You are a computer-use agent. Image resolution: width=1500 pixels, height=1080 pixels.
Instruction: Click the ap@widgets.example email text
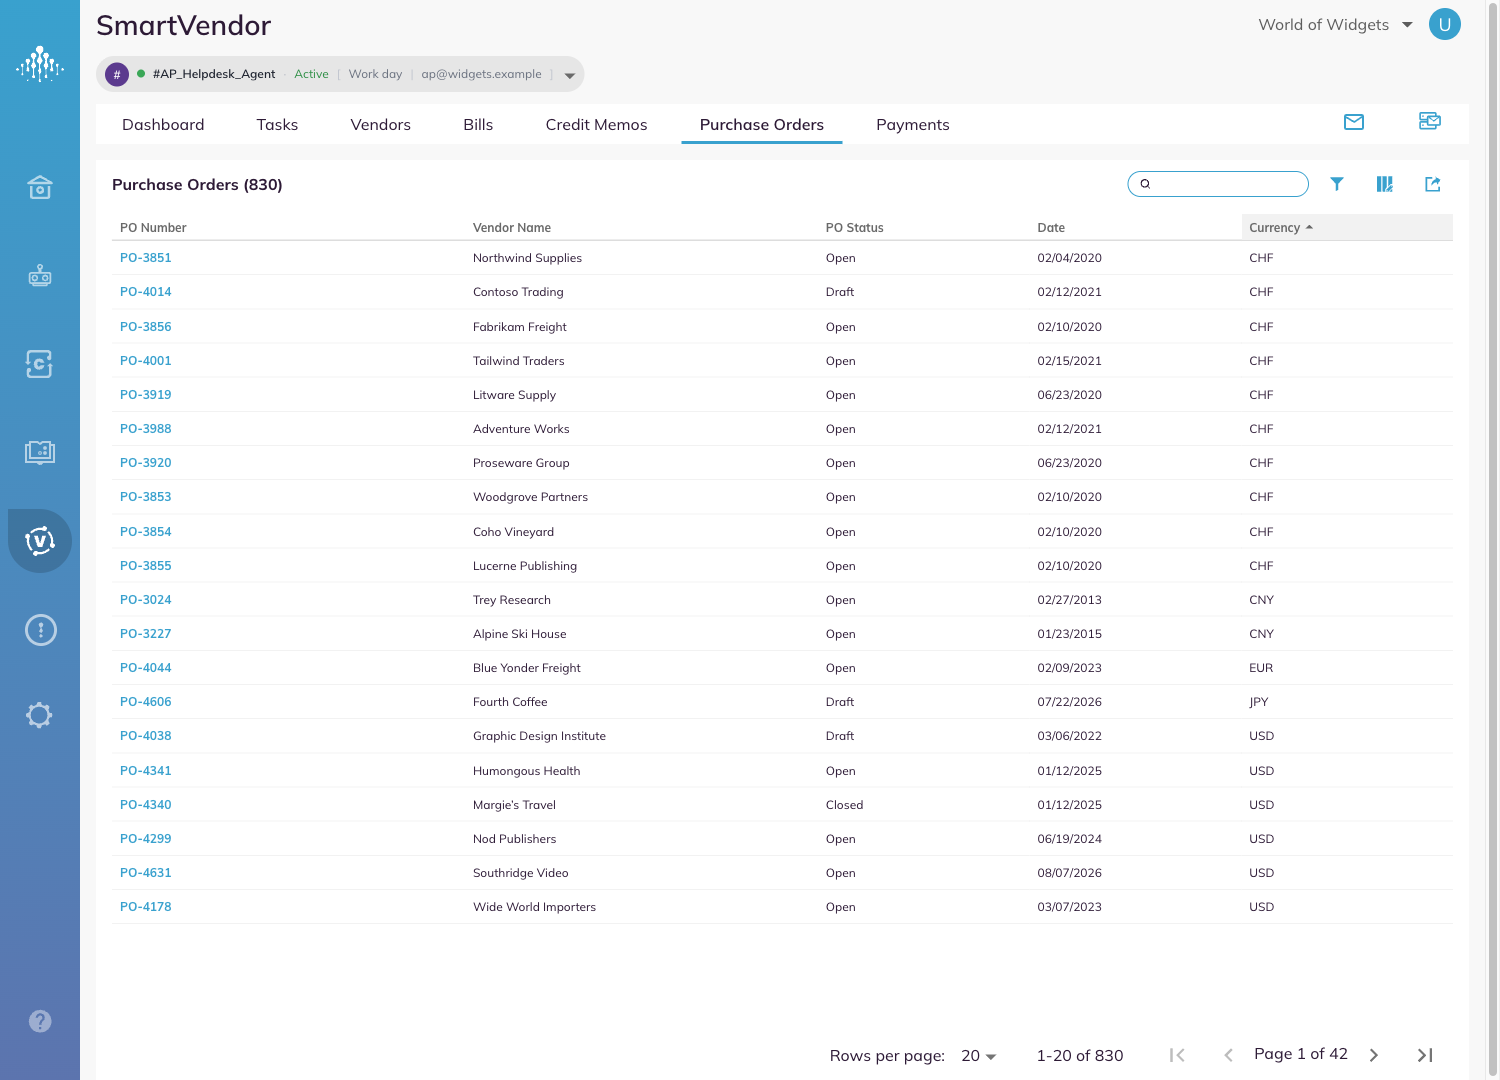pyautogui.click(x=481, y=74)
